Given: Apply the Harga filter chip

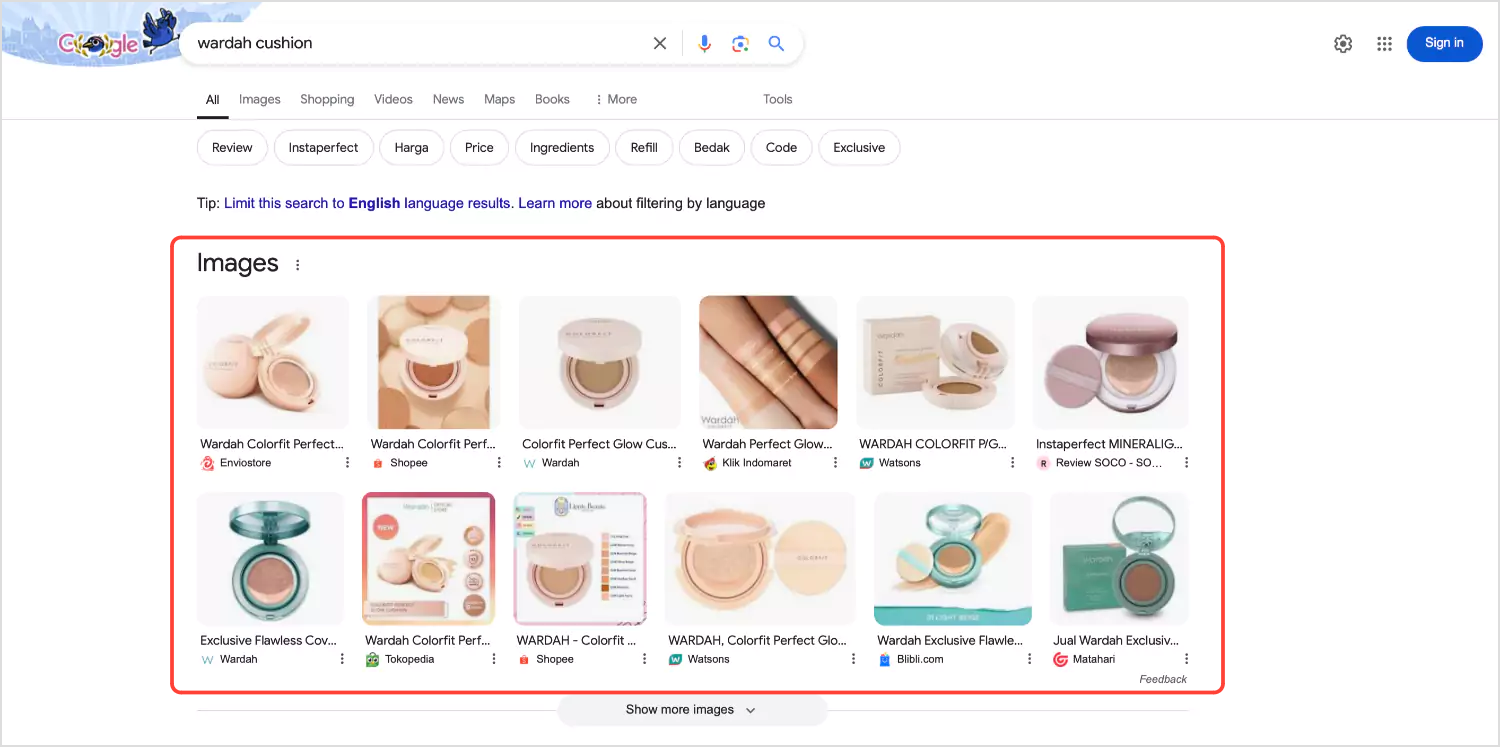Looking at the screenshot, I should (x=411, y=148).
